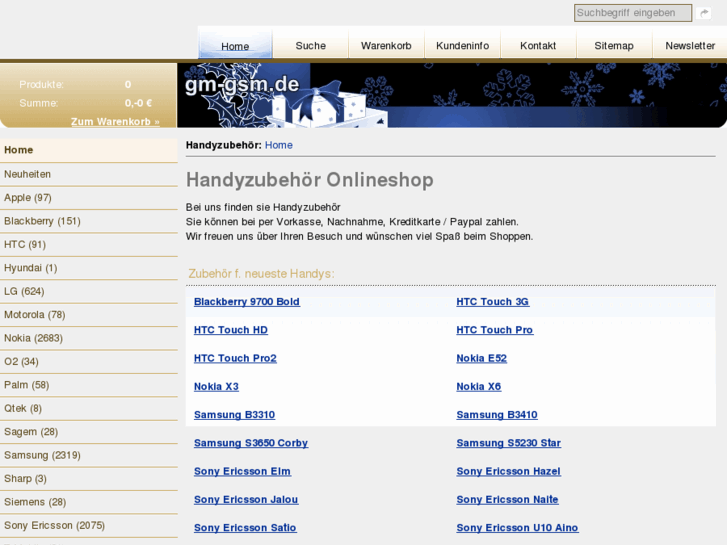Open the Sharp (3) category
The height and width of the screenshot is (545, 727).
pyautogui.click(x=89, y=479)
